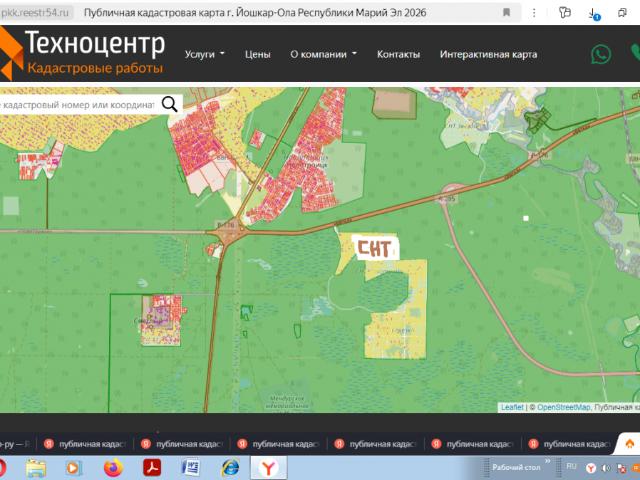This screenshot has height=480, width=640.
Task: Click the network status tray icon
Action: pyautogui.click(x=622, y=468)
